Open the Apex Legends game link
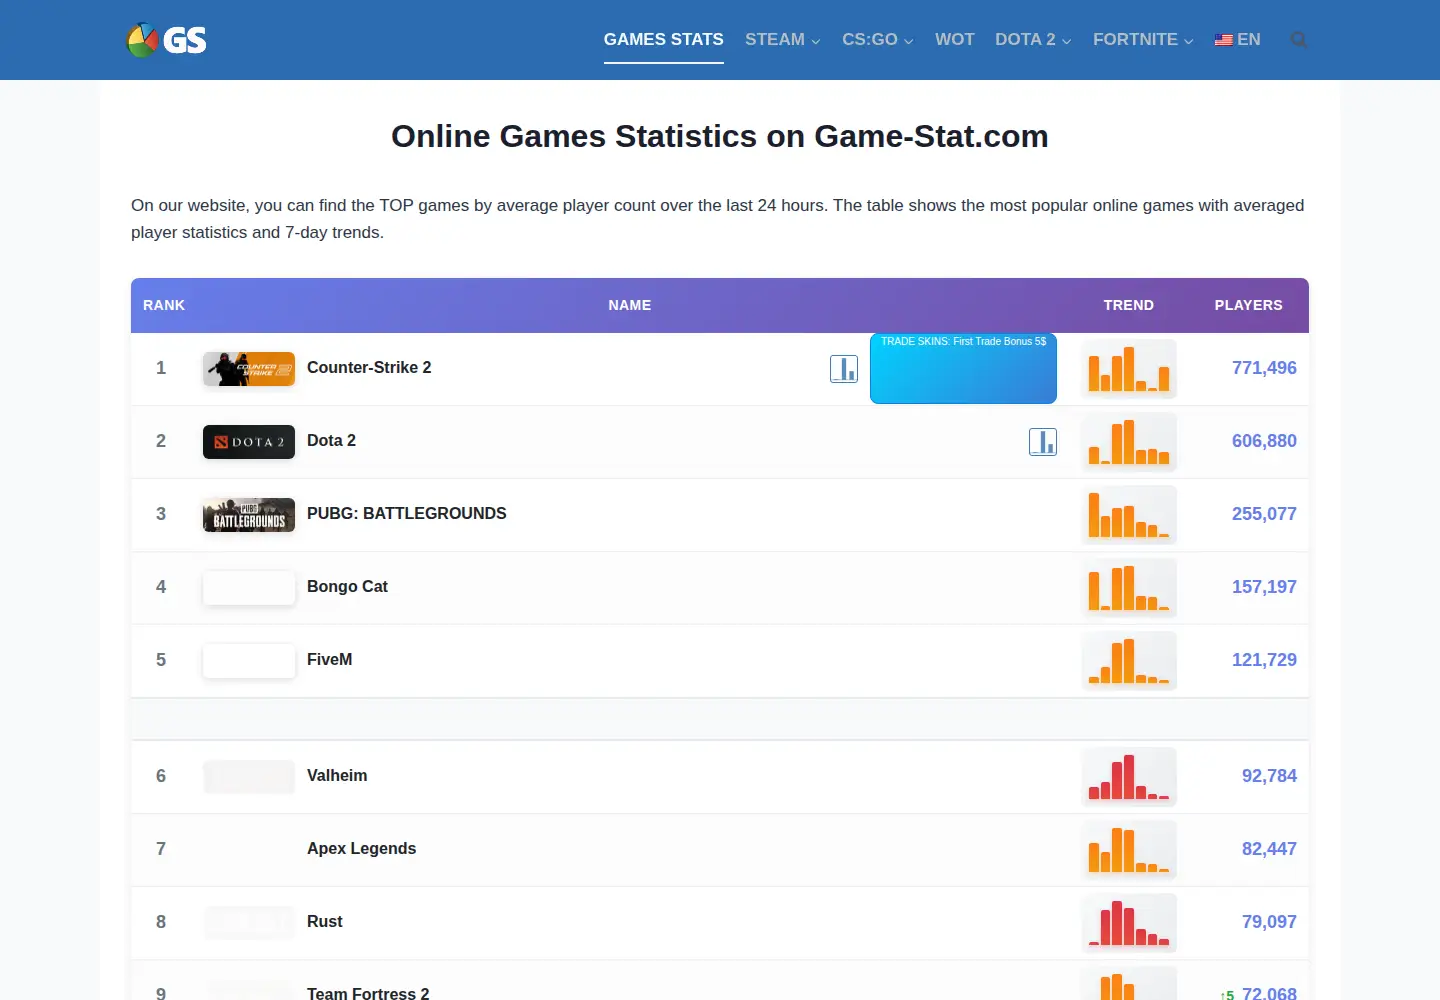 pos(362,849)
